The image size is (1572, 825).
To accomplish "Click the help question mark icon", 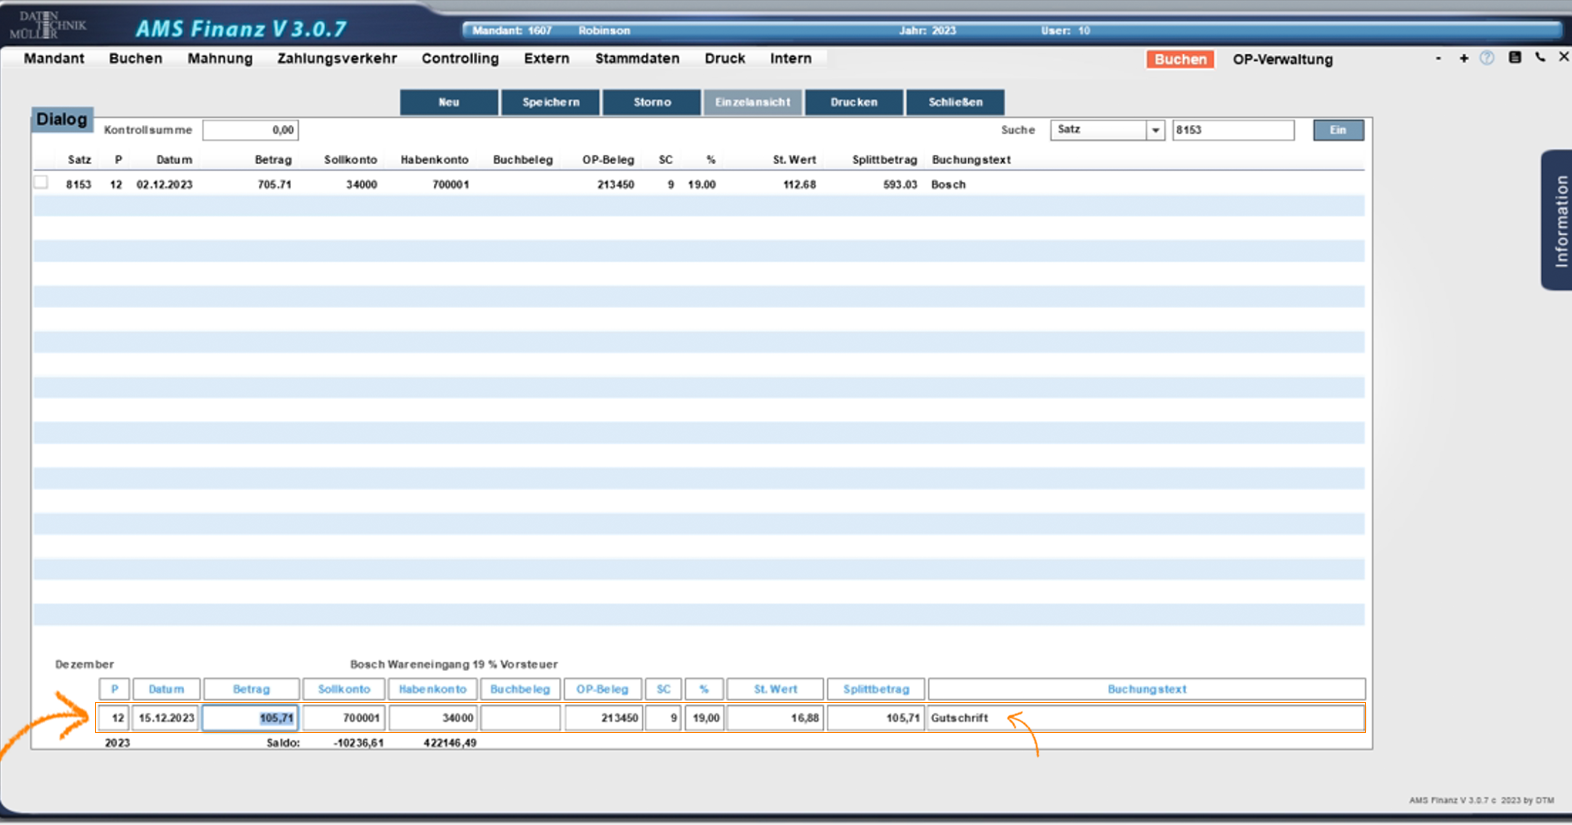I will tap(1487, 58).
